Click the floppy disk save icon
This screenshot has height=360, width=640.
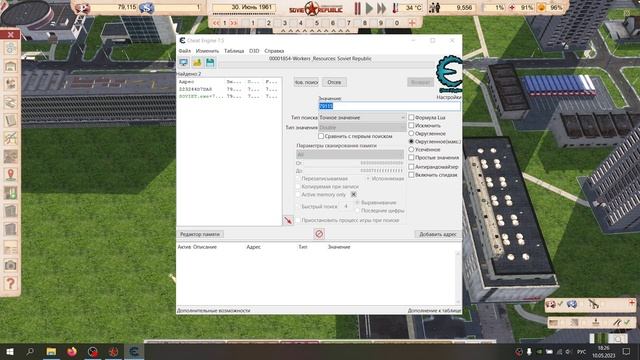pos(210,62)
